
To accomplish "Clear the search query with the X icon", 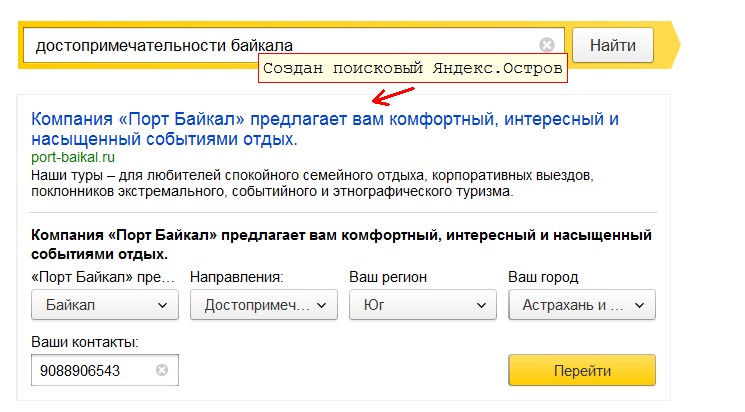I will pyautogui.click(x=546, y=45).
